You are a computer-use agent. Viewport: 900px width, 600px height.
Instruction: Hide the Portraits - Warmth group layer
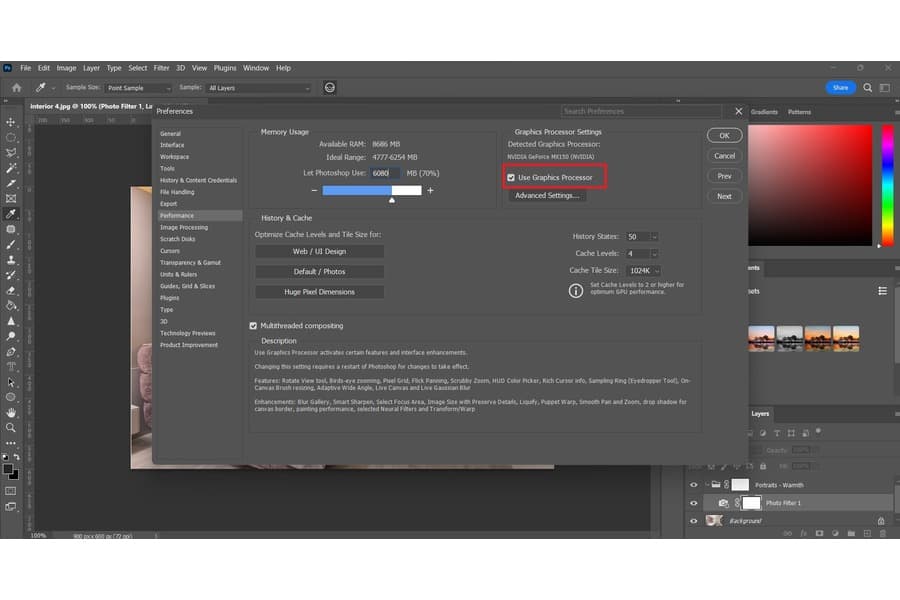pyautogui.click(x=693, y=485)
